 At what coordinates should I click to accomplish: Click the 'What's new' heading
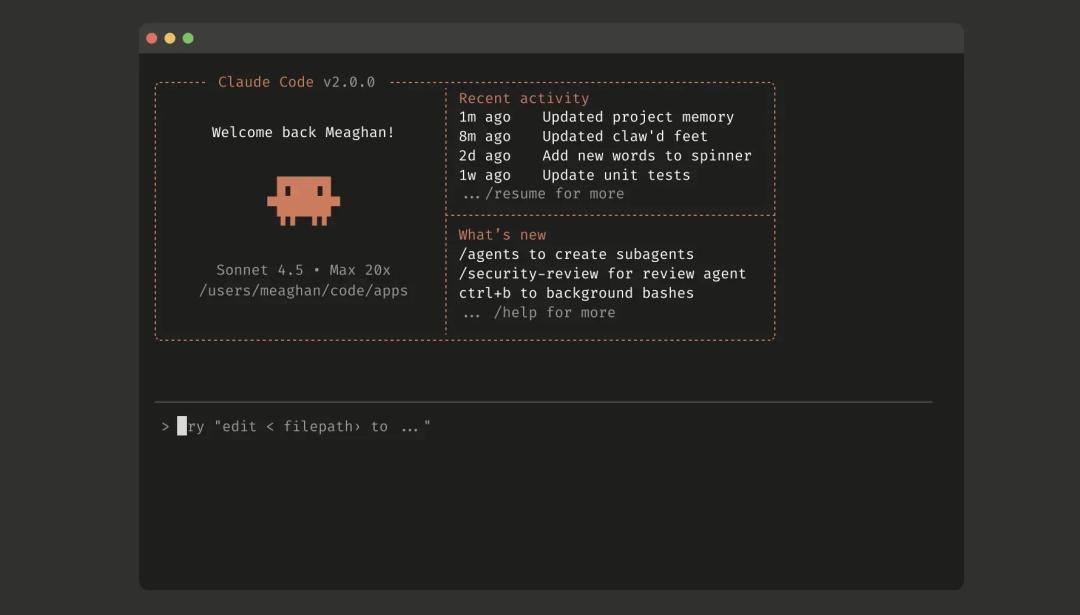(502, 235)
